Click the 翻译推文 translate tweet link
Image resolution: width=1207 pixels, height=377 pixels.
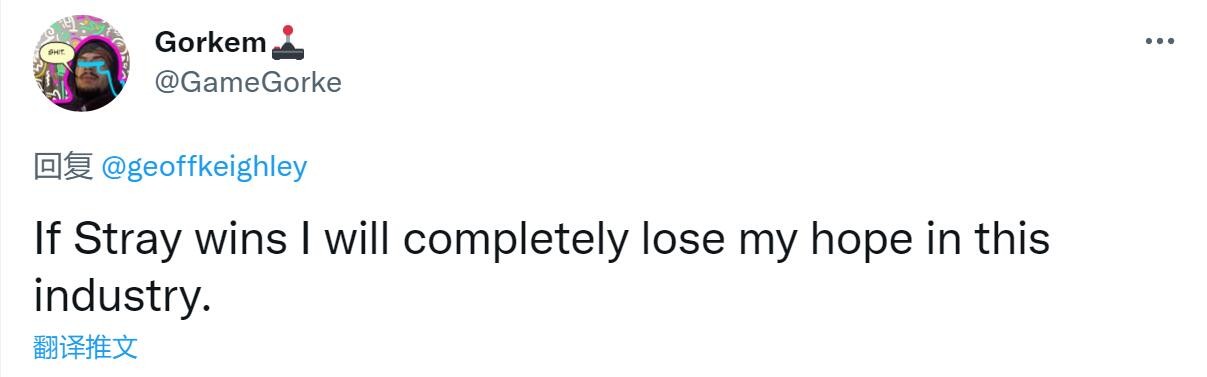[x=86, y=348]
